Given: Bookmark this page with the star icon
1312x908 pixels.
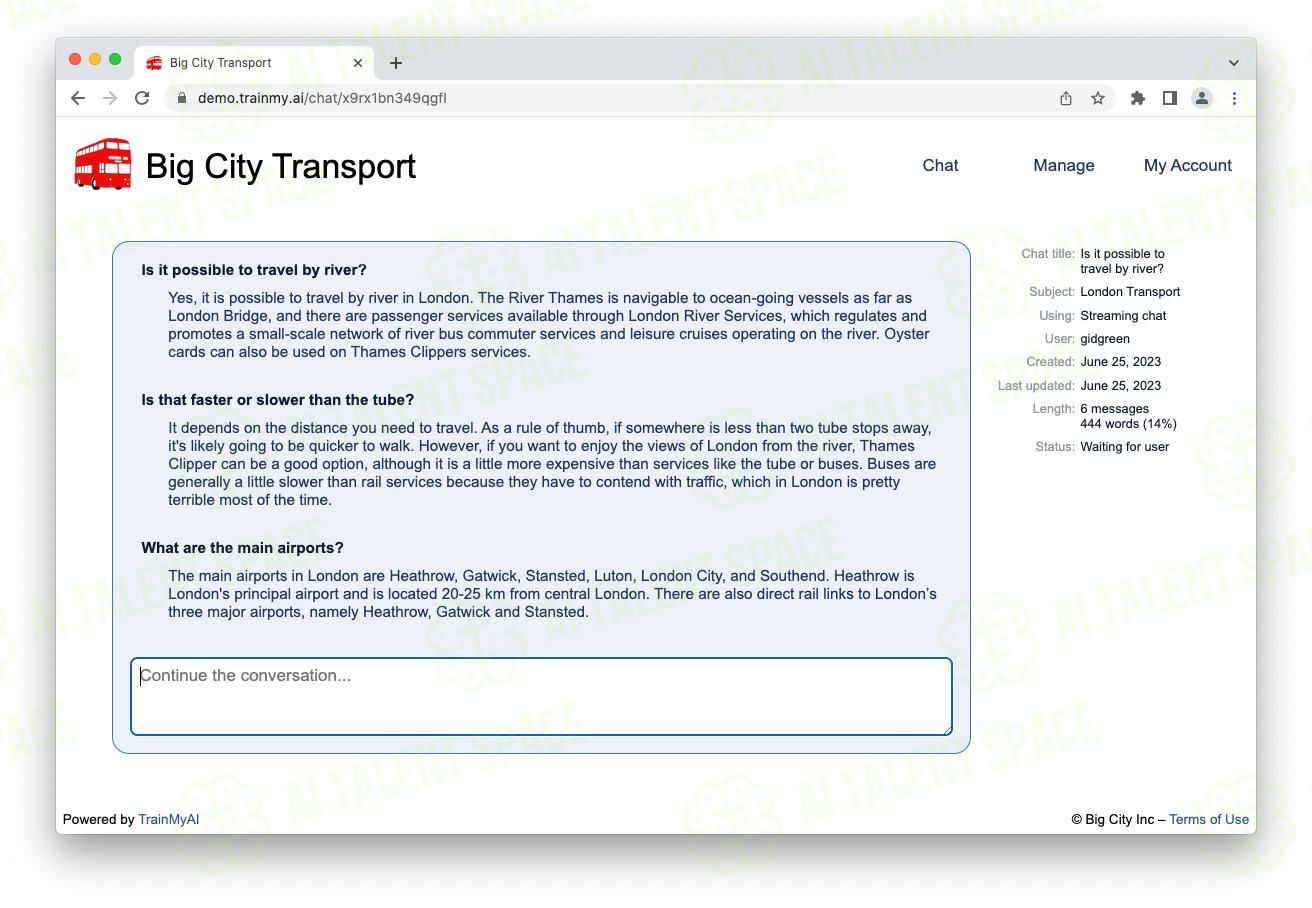Looking at the screenshot, I should coord(1098,98).
